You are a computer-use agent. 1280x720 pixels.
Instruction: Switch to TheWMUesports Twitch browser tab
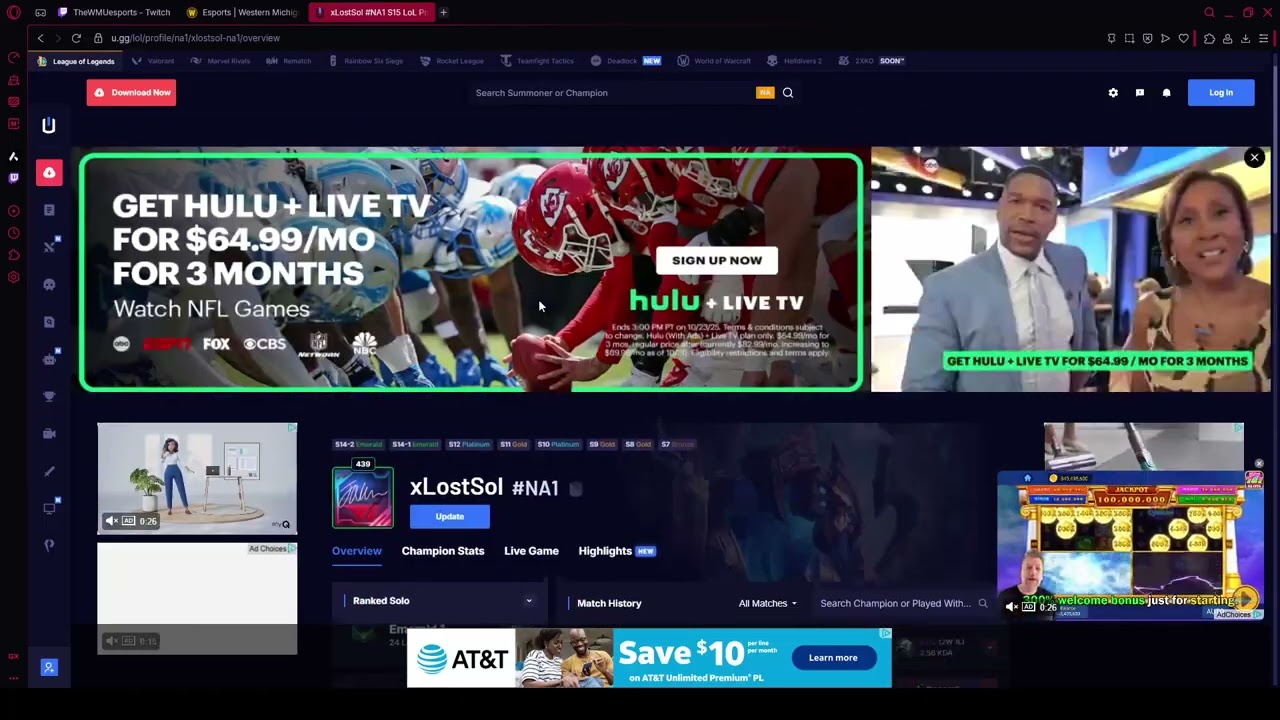(114, 12)
